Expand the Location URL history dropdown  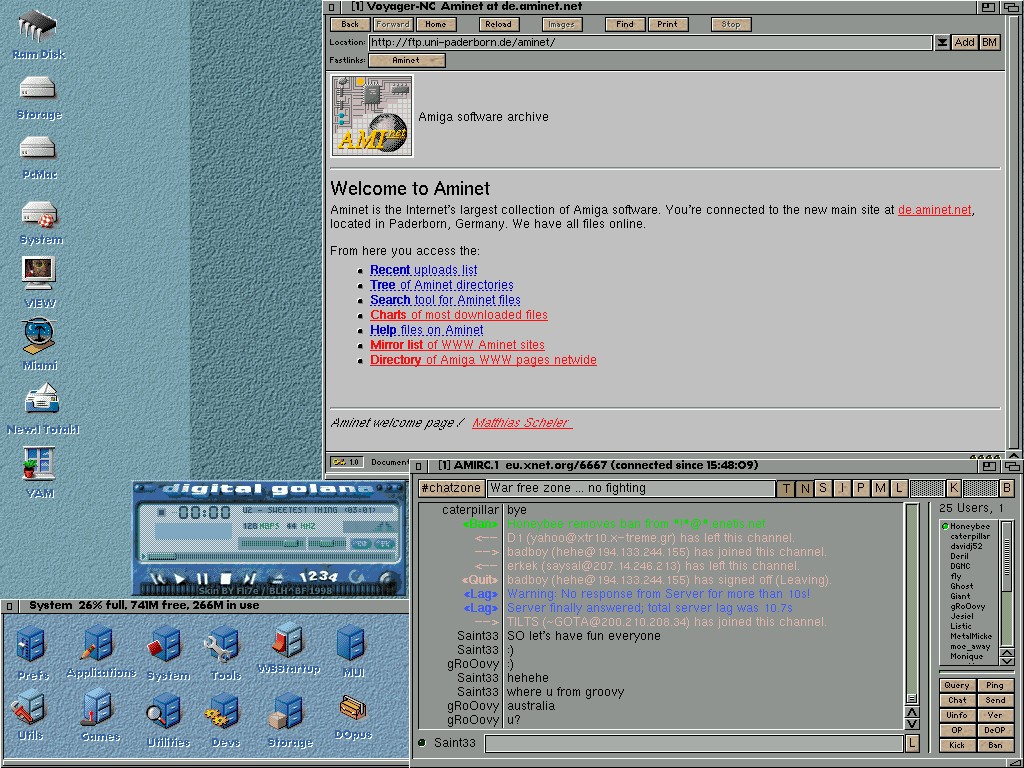pyautogui.click(x=942, y=42)
